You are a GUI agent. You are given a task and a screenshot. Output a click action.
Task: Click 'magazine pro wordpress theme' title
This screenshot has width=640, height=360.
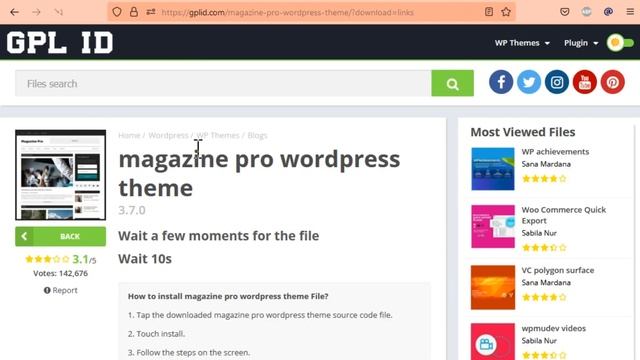[x=259, y=173]
